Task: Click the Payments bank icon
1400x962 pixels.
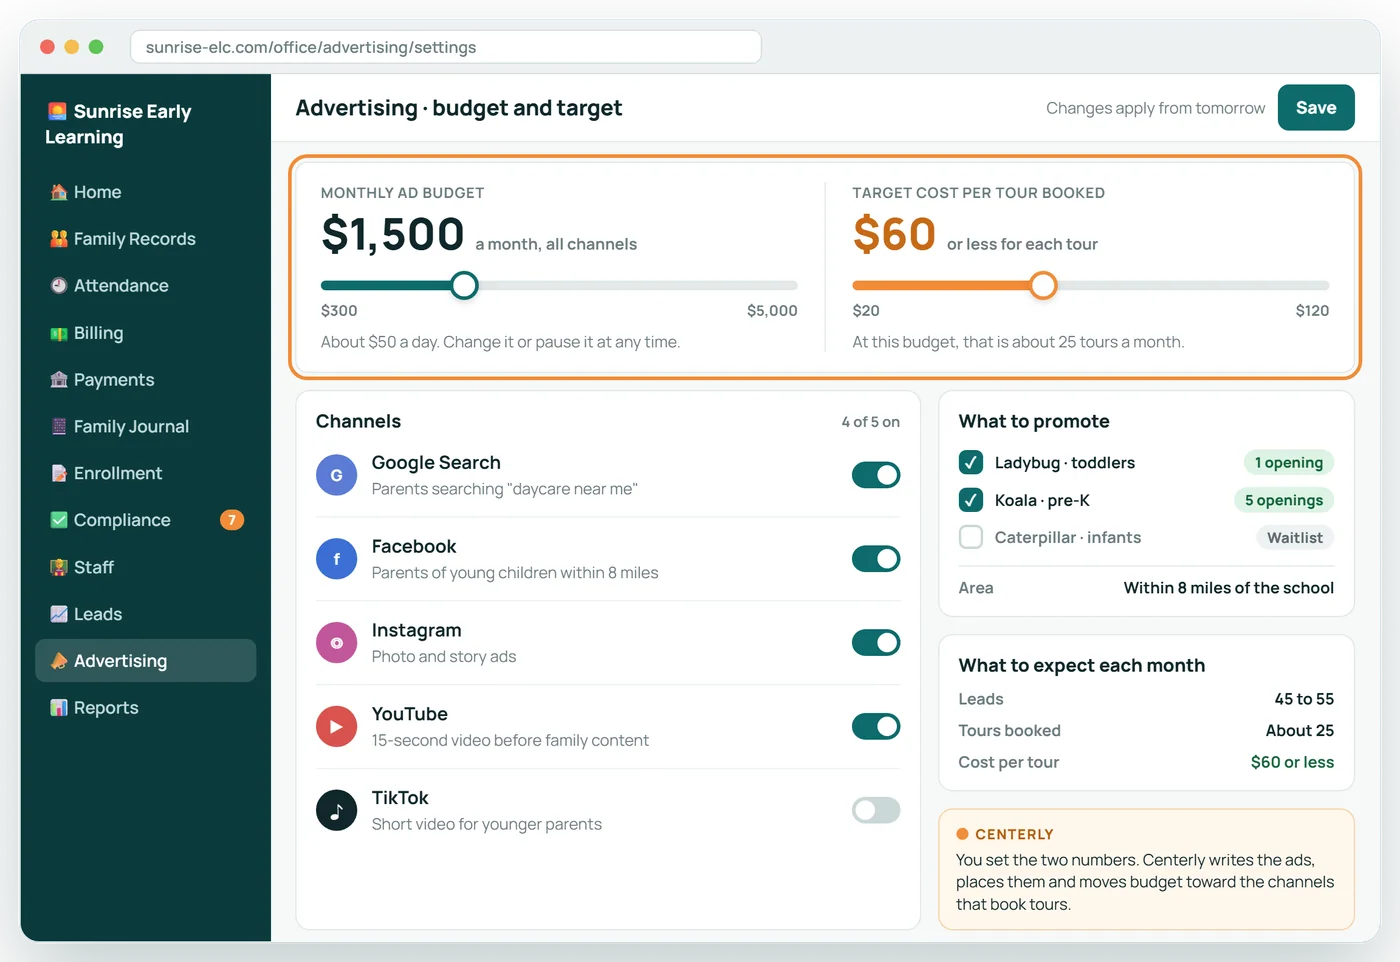Action: pos(59,380)
